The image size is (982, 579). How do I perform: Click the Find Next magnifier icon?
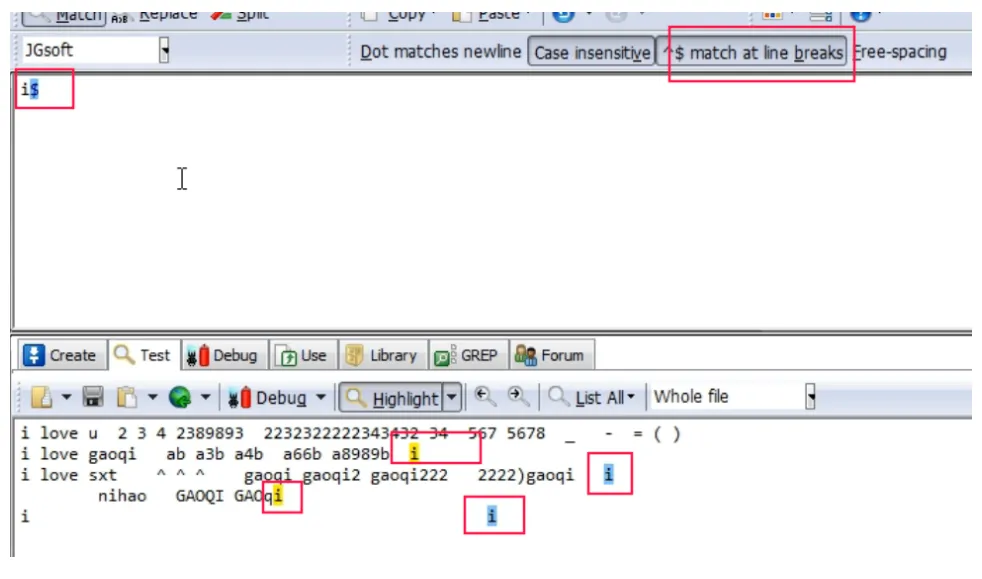click(518, 396)
